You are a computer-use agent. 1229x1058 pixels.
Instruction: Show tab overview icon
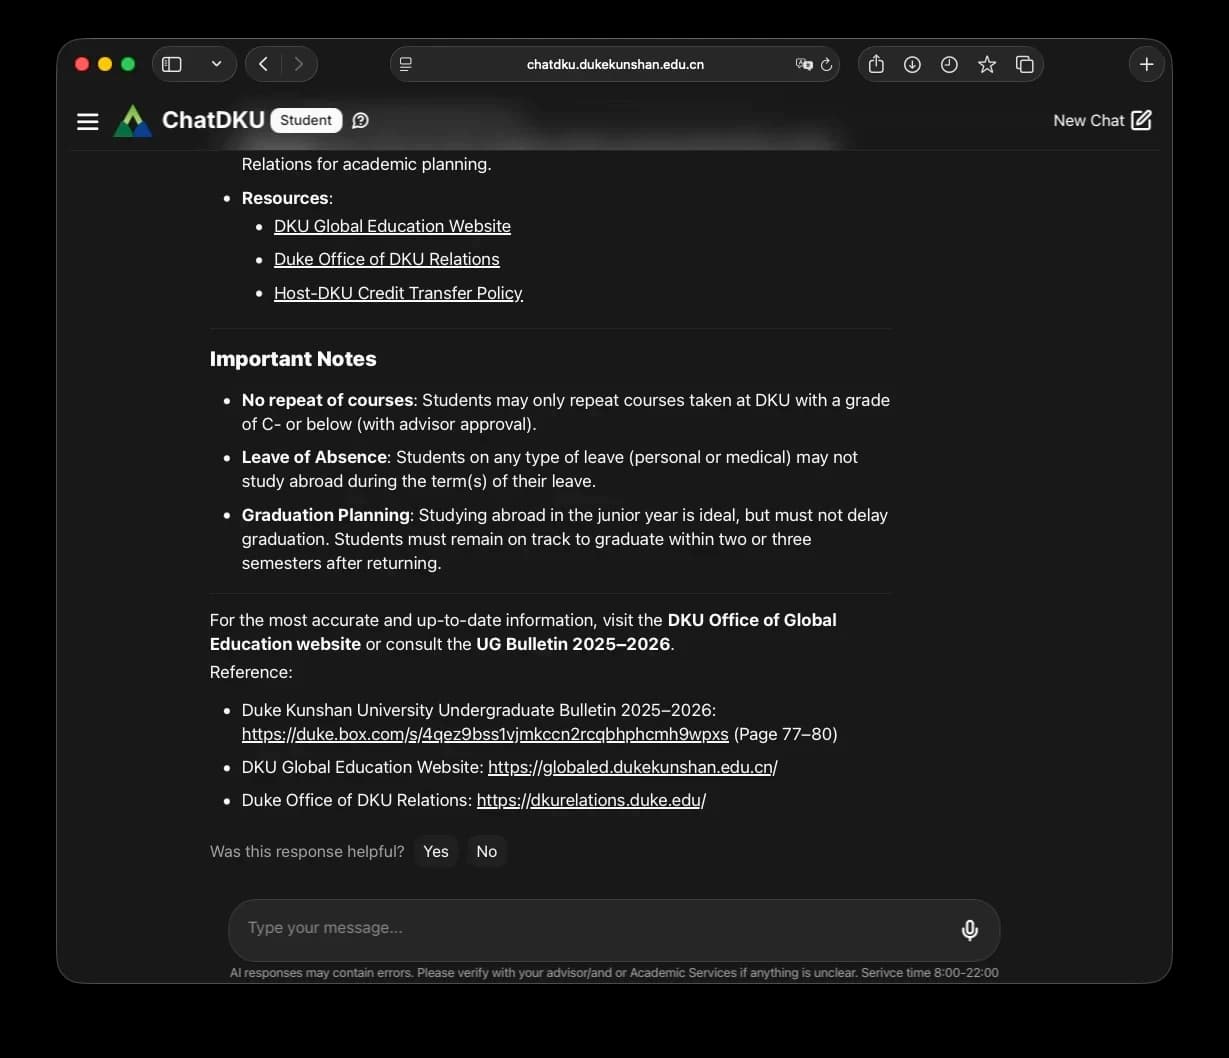(x=1024, y=64)
